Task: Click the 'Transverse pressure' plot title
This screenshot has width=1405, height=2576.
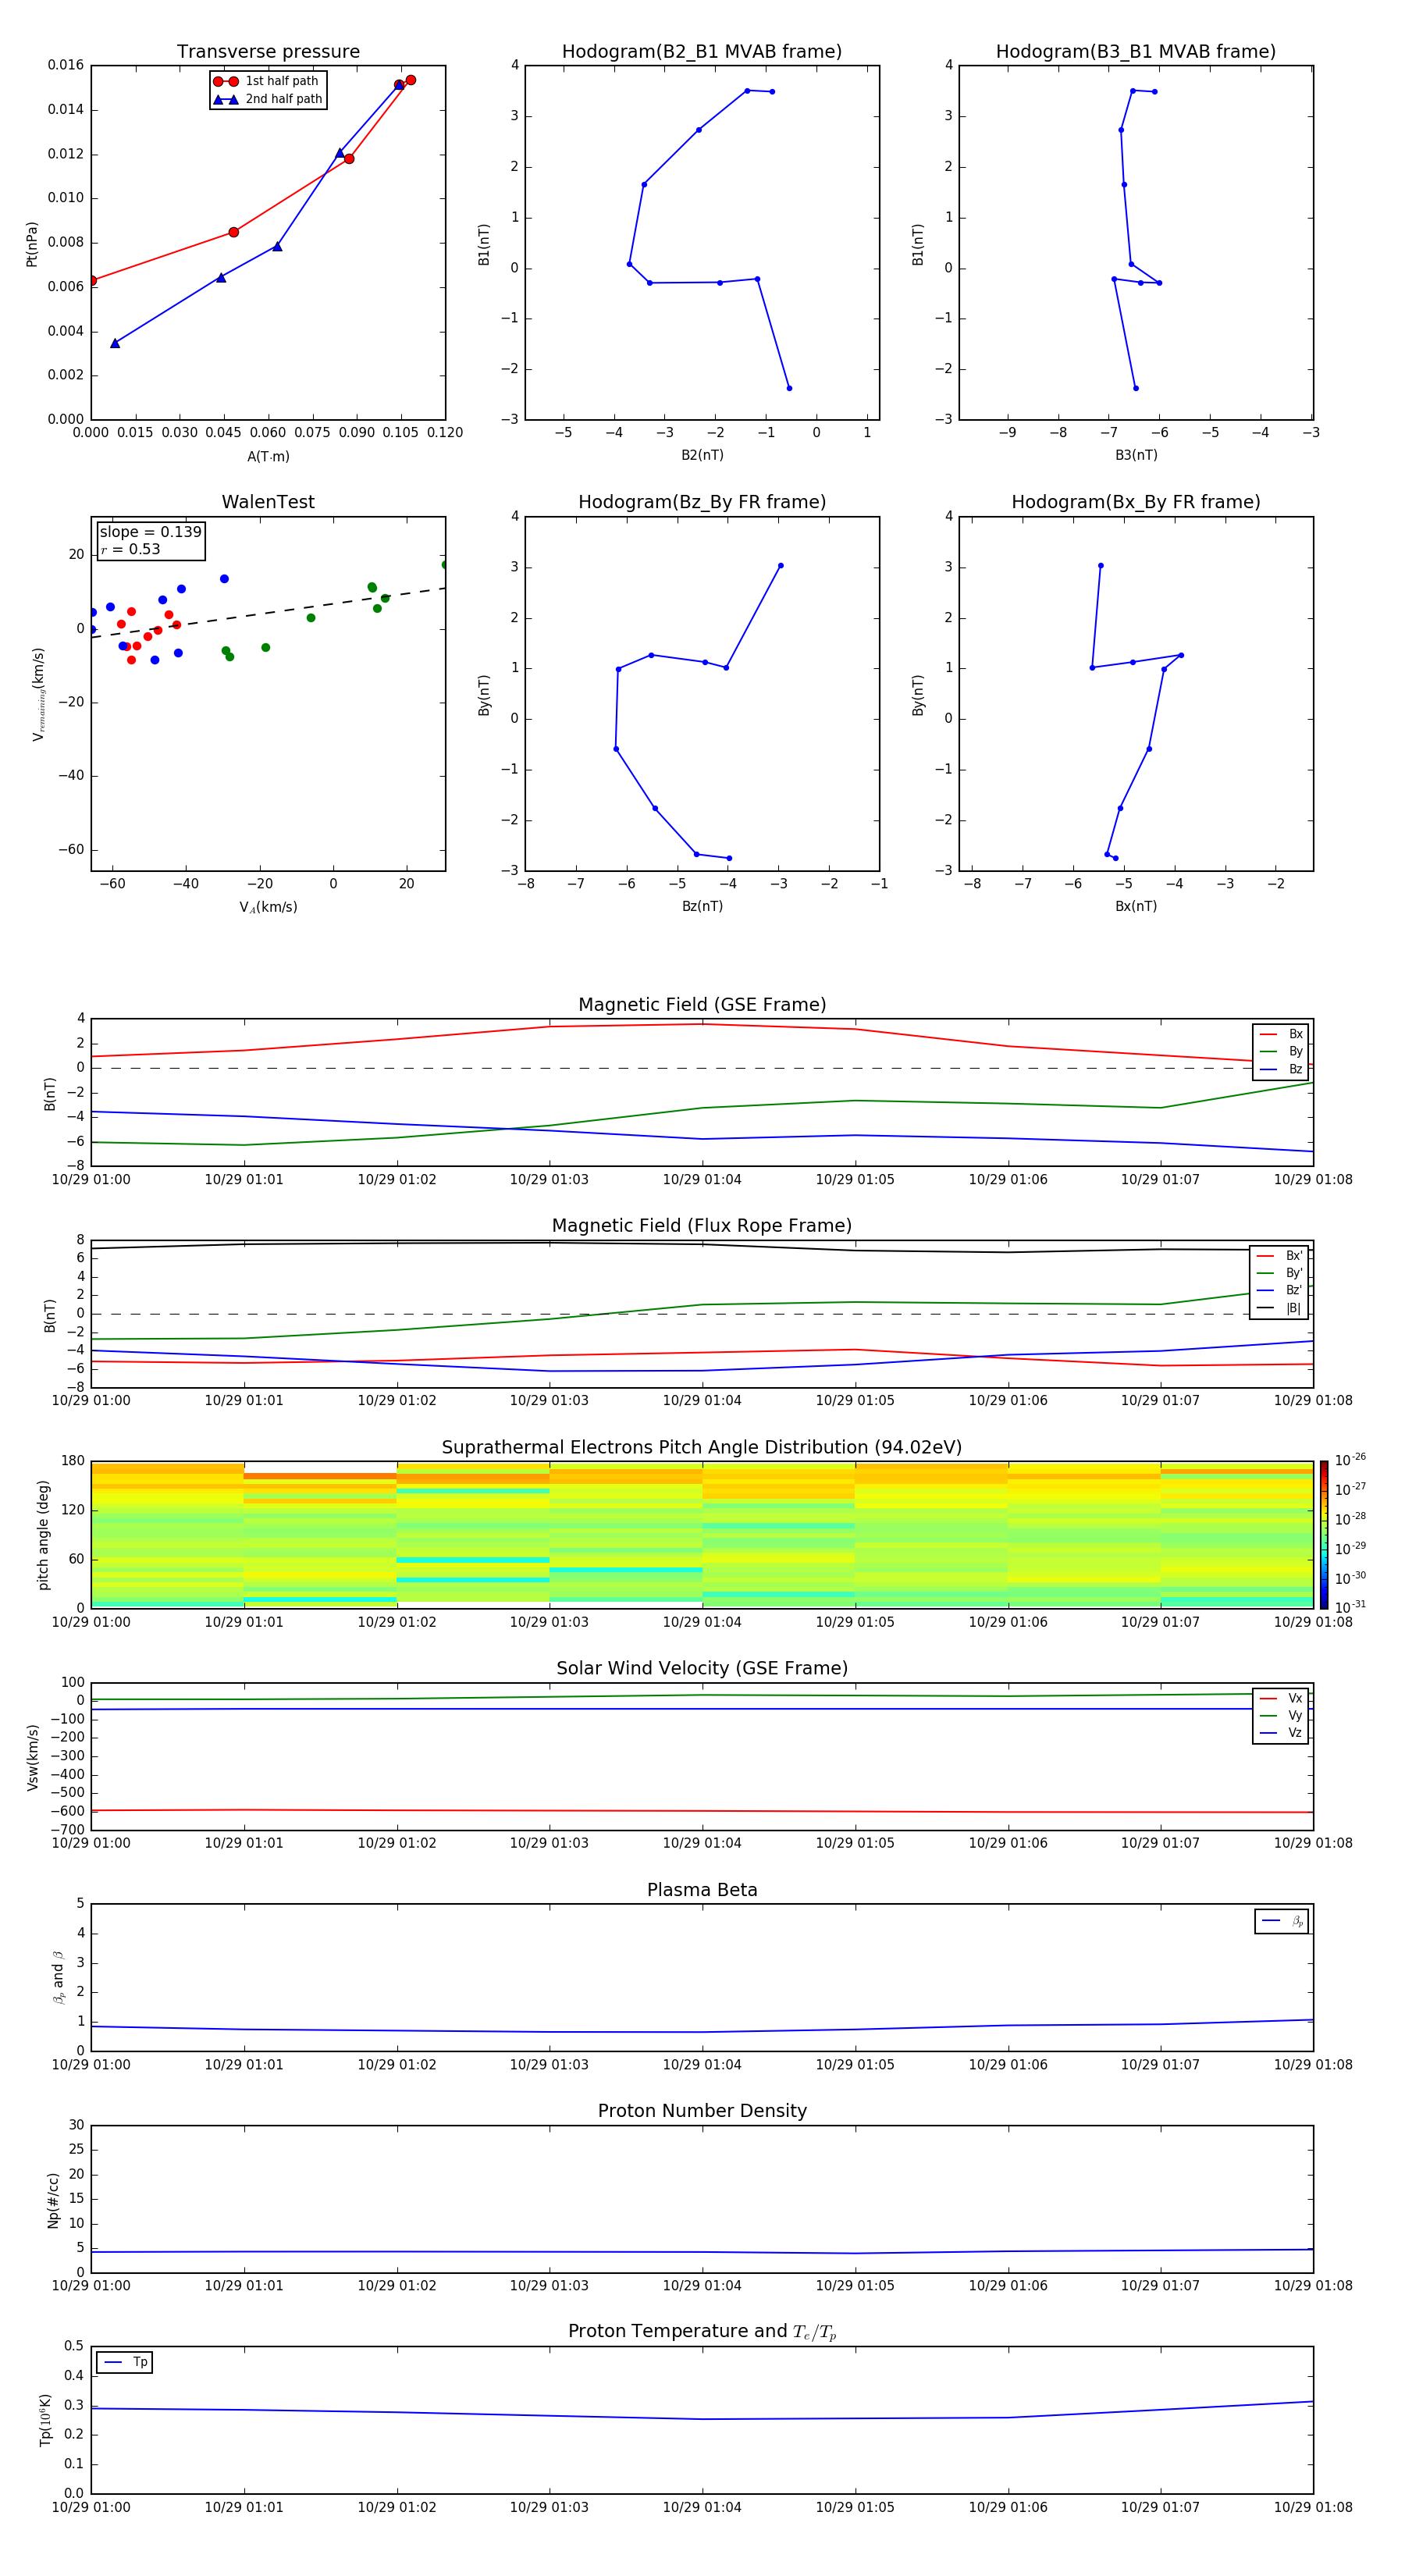Action: (x=268, y=52)
